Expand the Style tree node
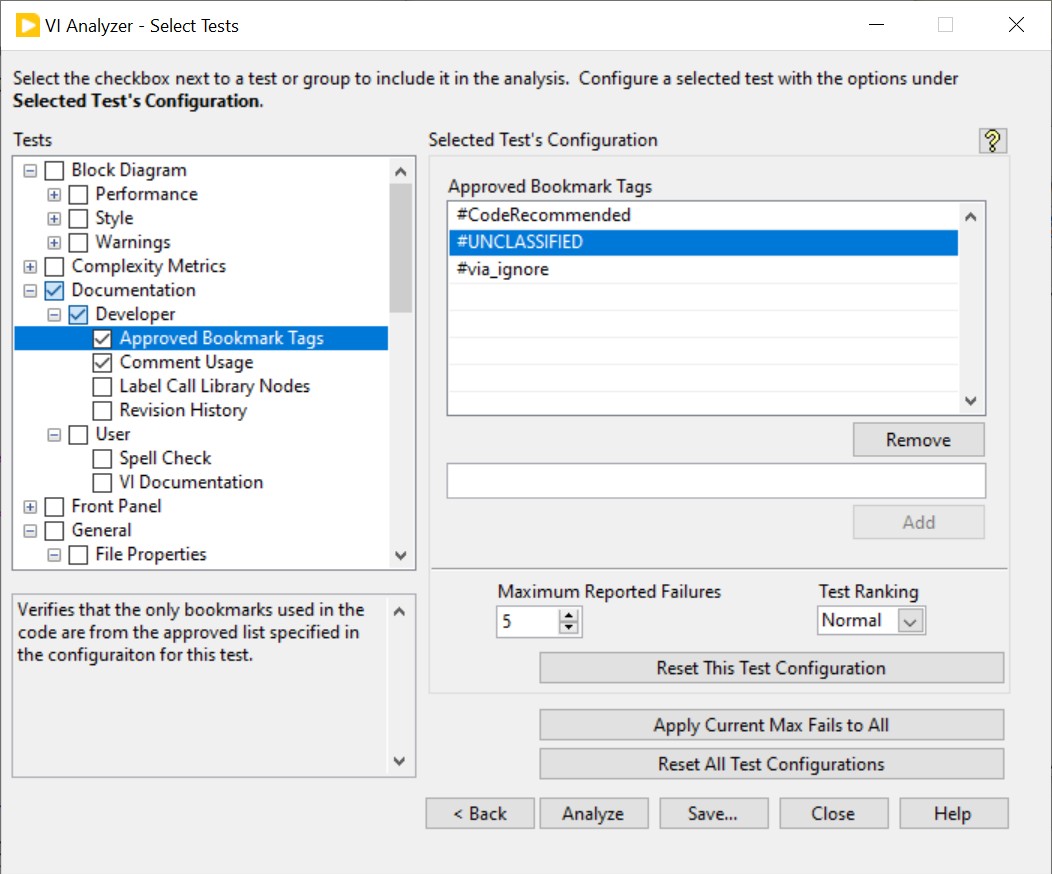Screen dimensions: 1052x874 (x=54, y=219)
